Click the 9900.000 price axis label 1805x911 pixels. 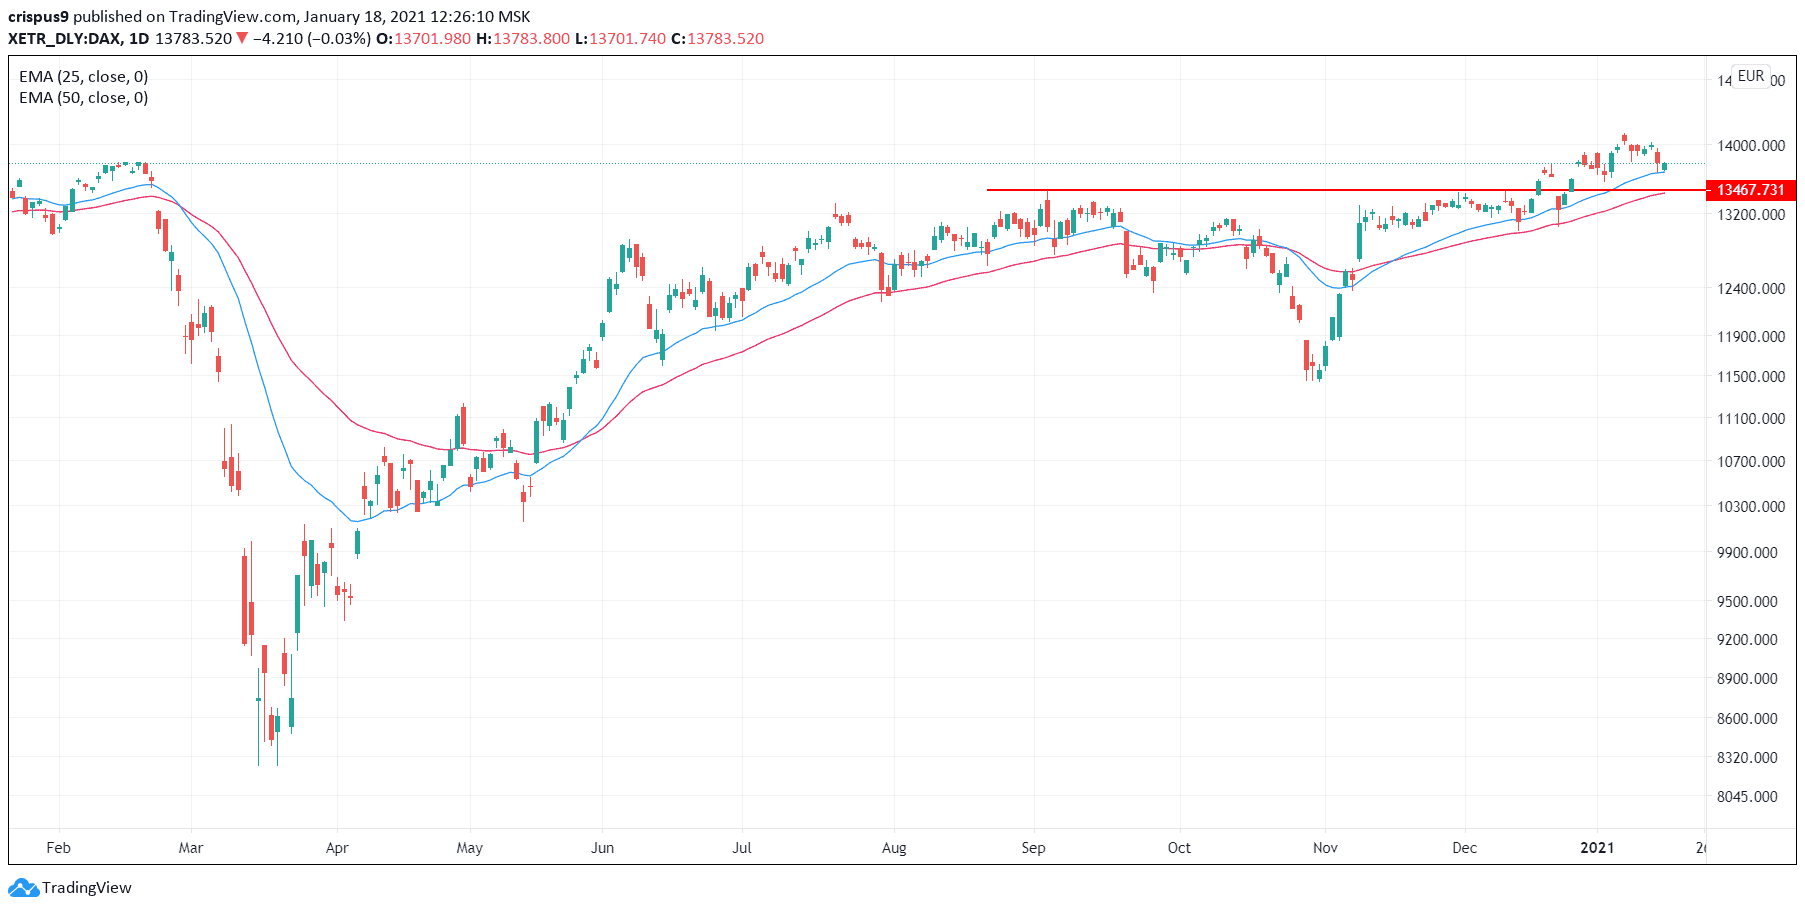(1747, 552)
